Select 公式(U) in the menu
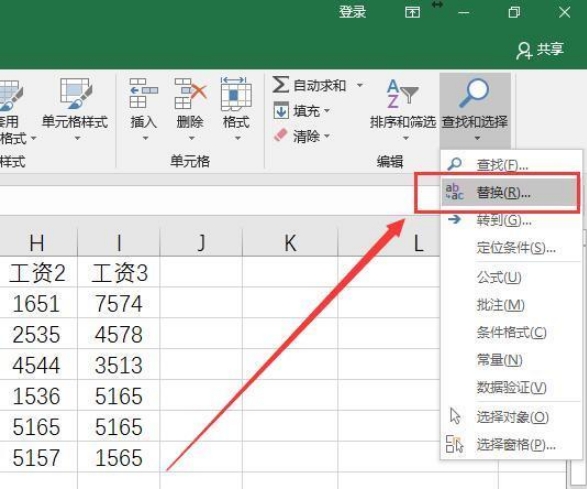Viewport: 587px width, 490px height. (x=511, y=277)
